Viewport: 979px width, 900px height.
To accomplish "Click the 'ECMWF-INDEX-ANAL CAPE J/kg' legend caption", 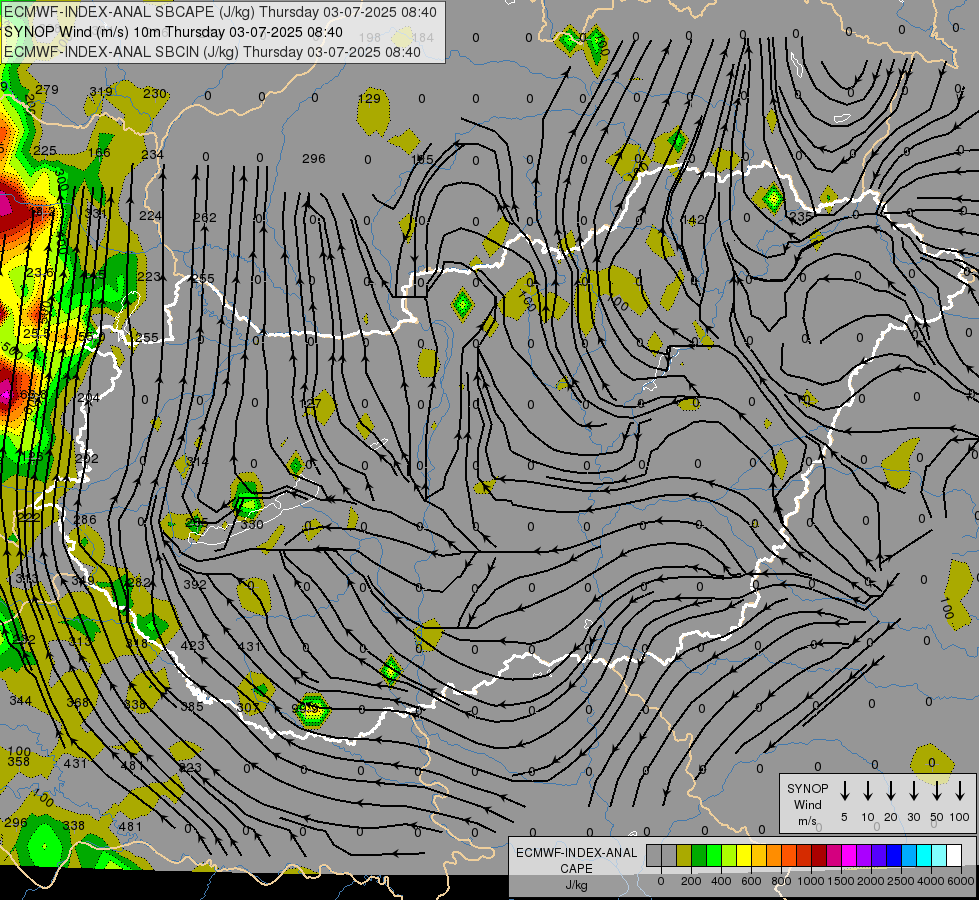I will [576, 869].
